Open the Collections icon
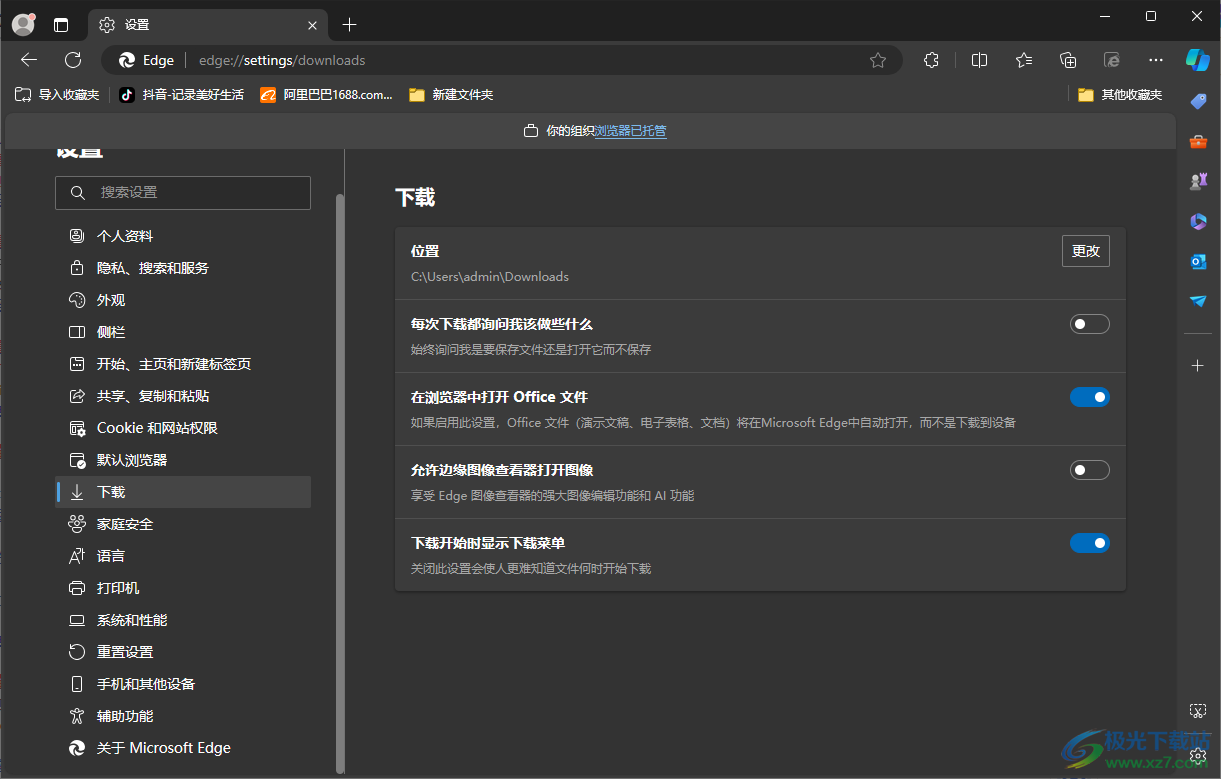The width and height of the screenshot is (1221, 779). tap(1068, 60)
